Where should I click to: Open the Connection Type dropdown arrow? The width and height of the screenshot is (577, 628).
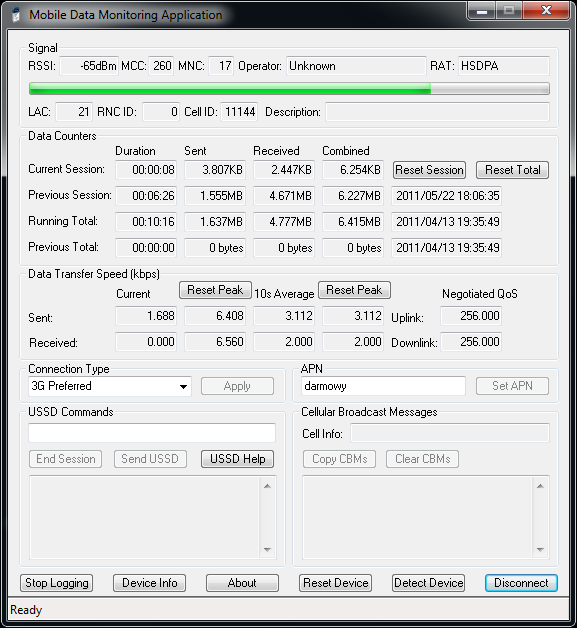pyautogui.click(x=183, y=386)
